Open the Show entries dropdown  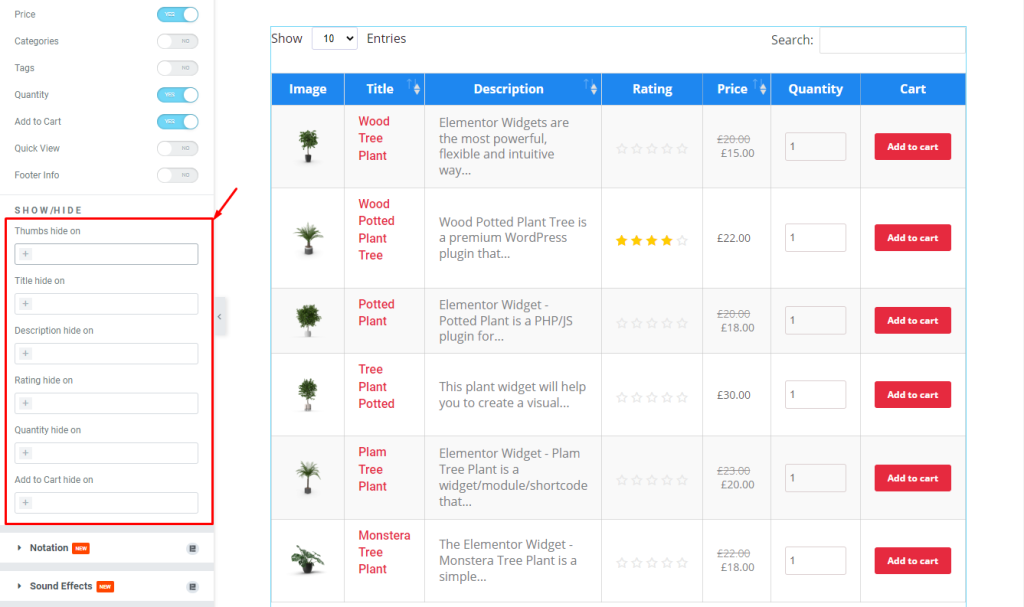(335, 39)
